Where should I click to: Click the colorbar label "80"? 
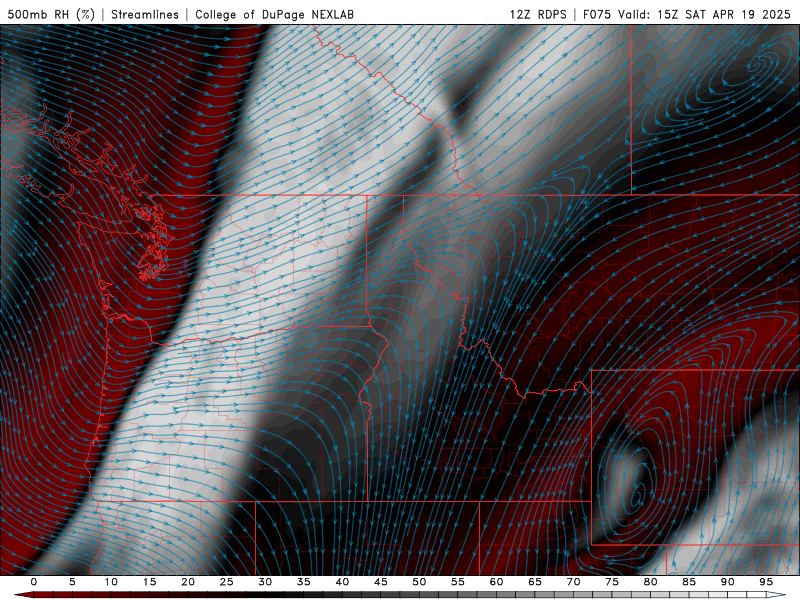tap(650, 582)
